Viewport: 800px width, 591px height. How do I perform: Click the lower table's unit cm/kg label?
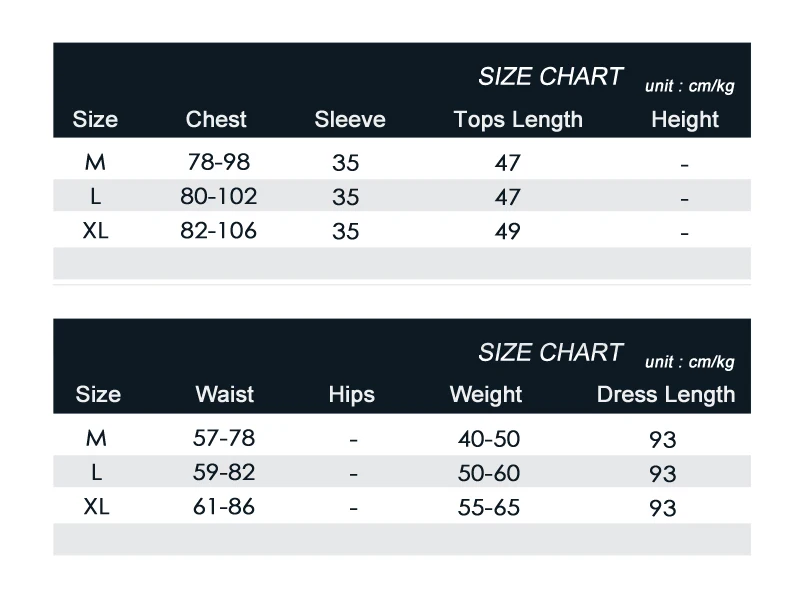[x=689, y=362]
